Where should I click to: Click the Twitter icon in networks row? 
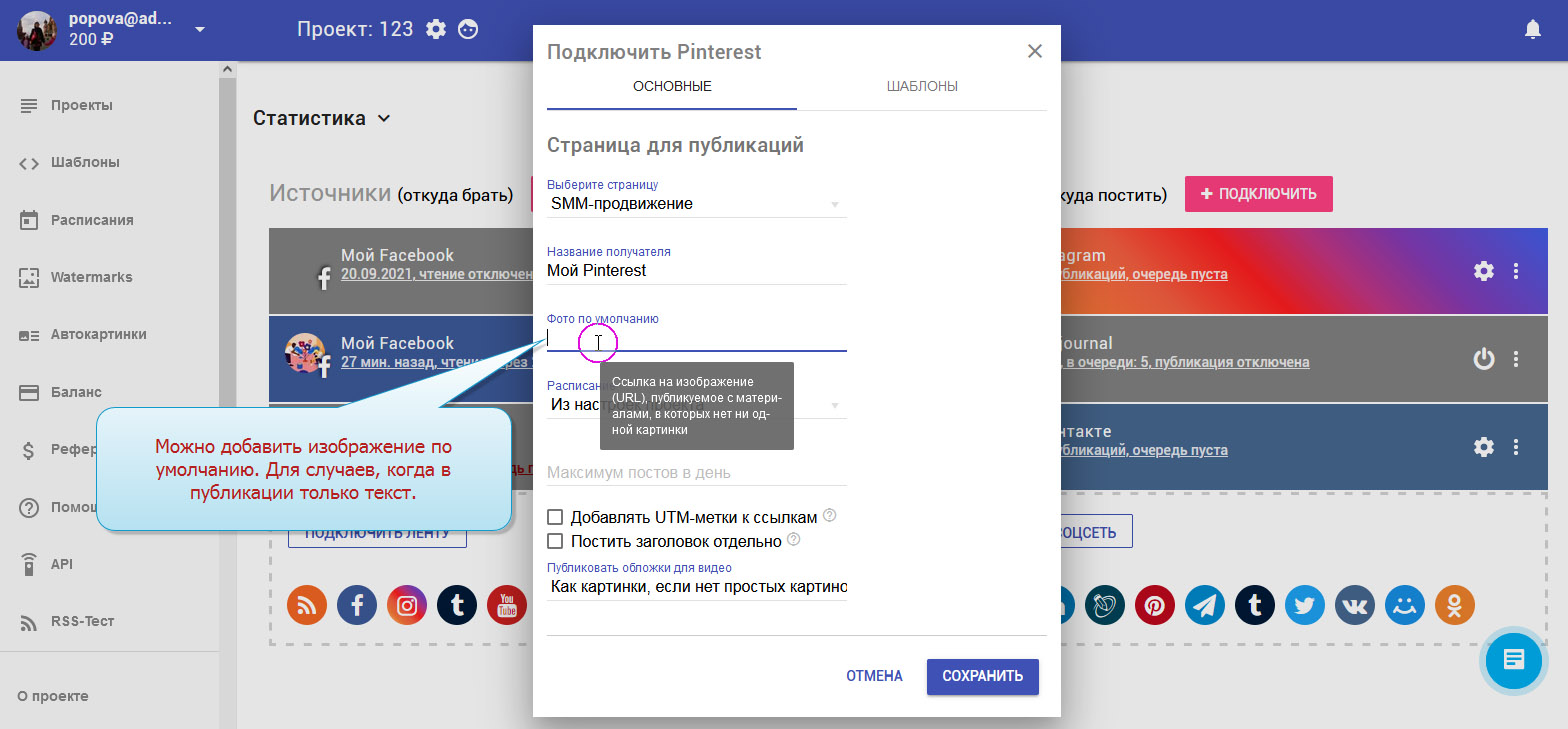click(x=1305, y=605)
